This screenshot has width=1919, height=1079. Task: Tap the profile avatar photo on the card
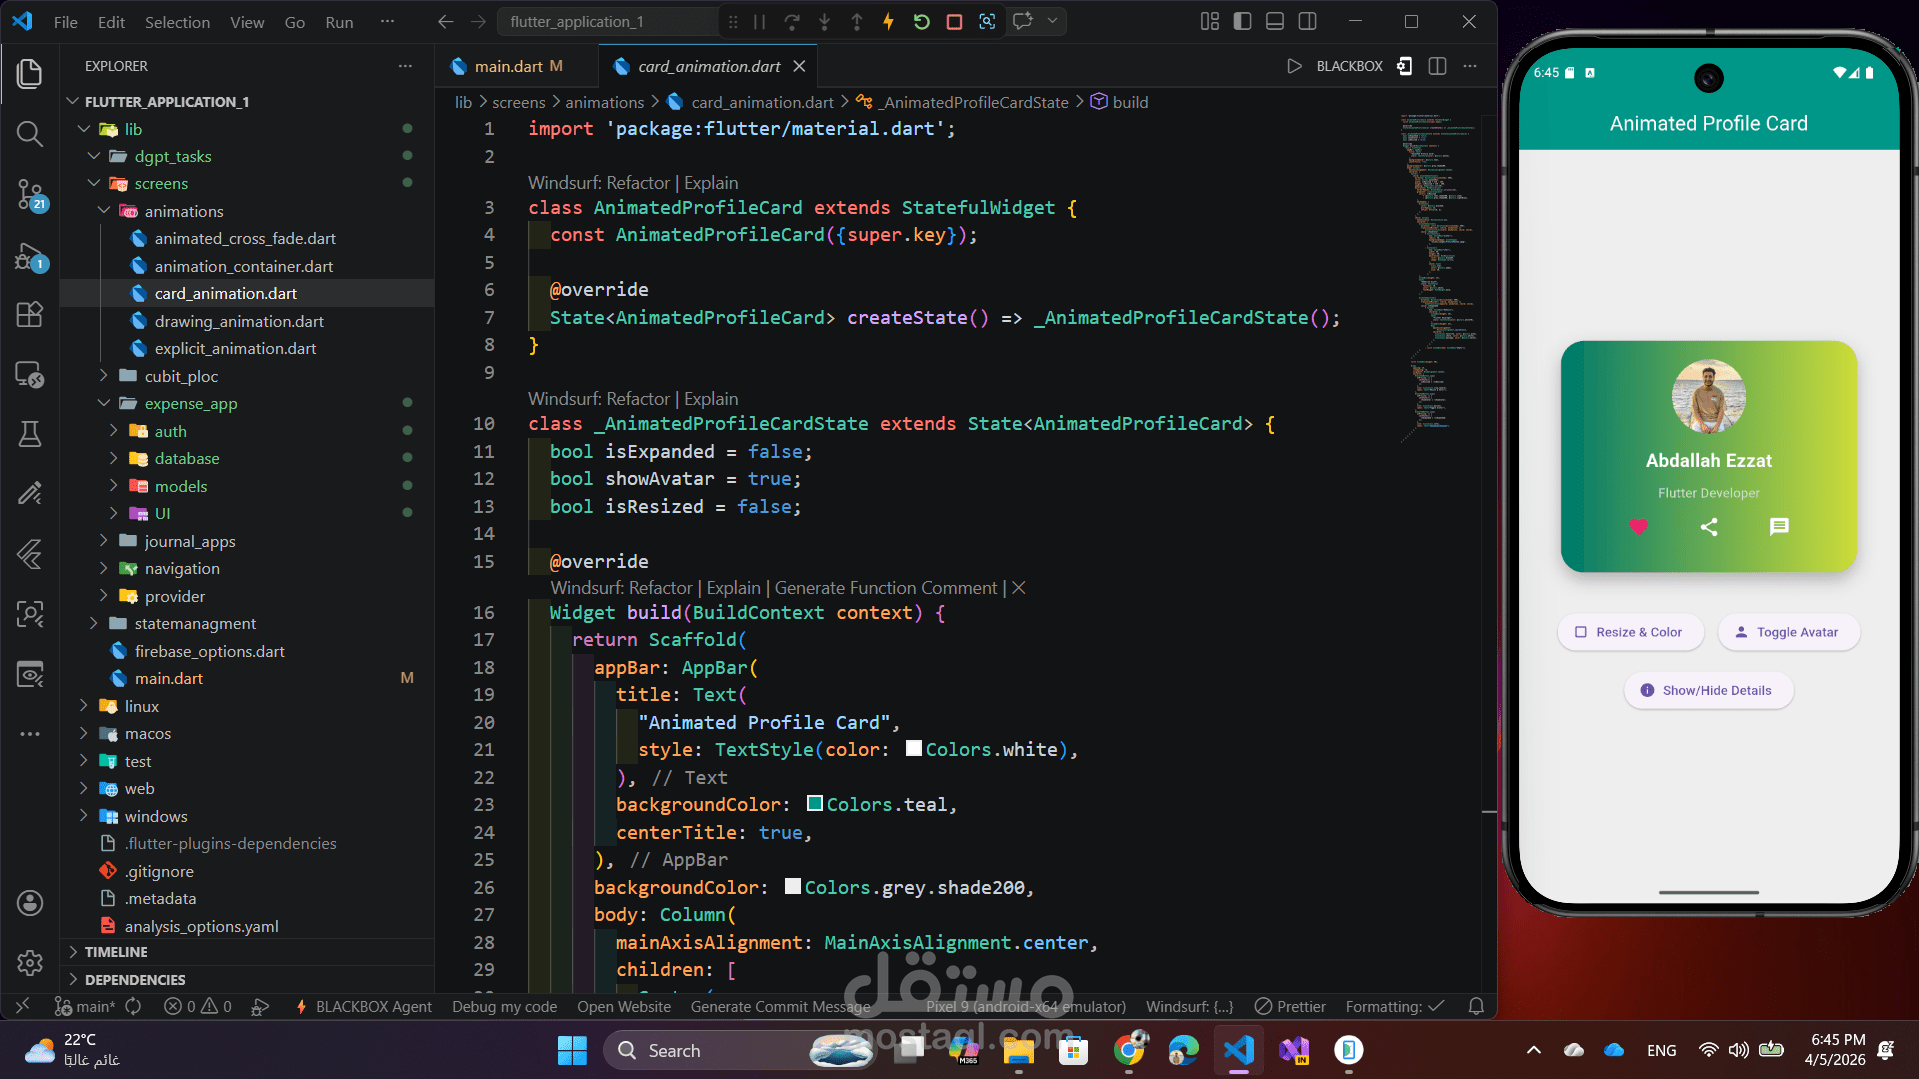(x=1709, y=397)
